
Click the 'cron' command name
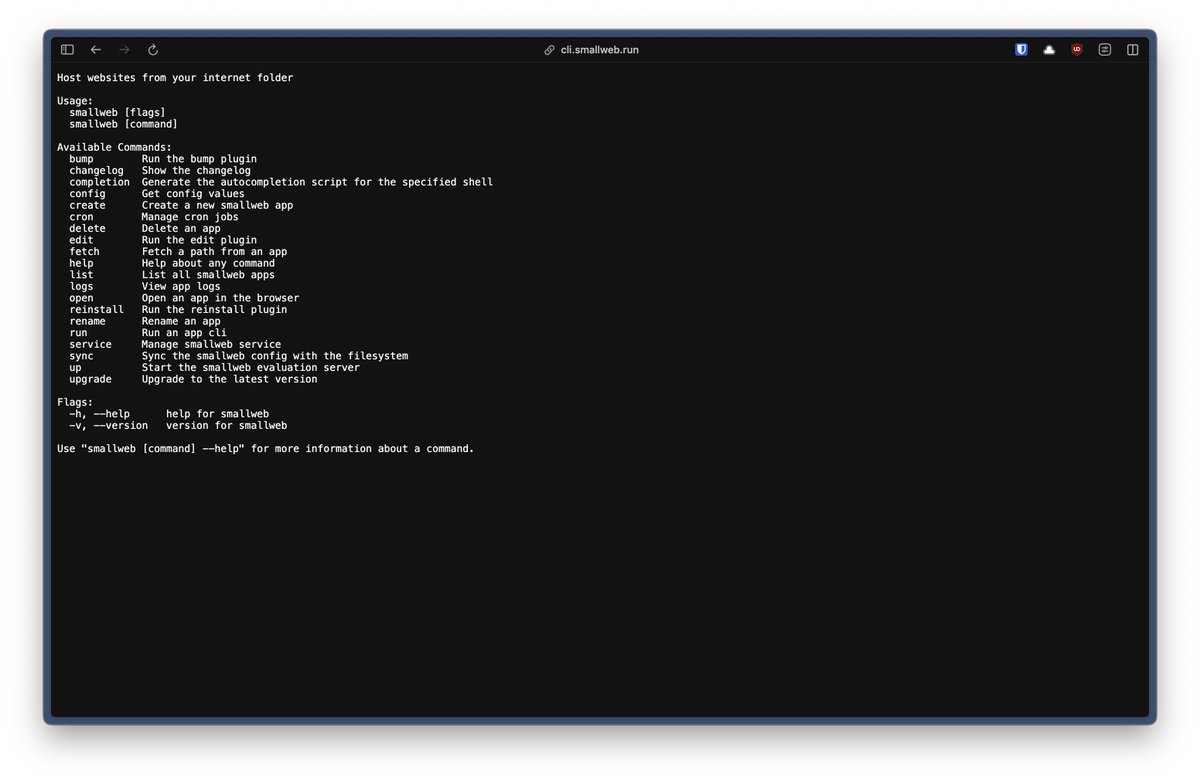pos(81,217)
